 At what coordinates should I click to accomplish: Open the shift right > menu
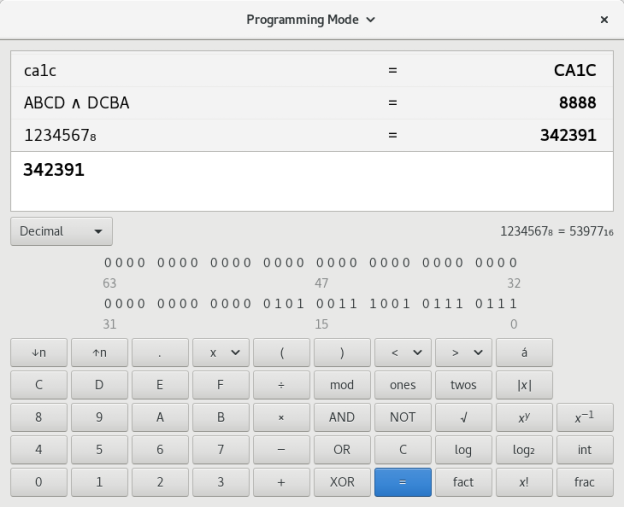coord(463,352)
